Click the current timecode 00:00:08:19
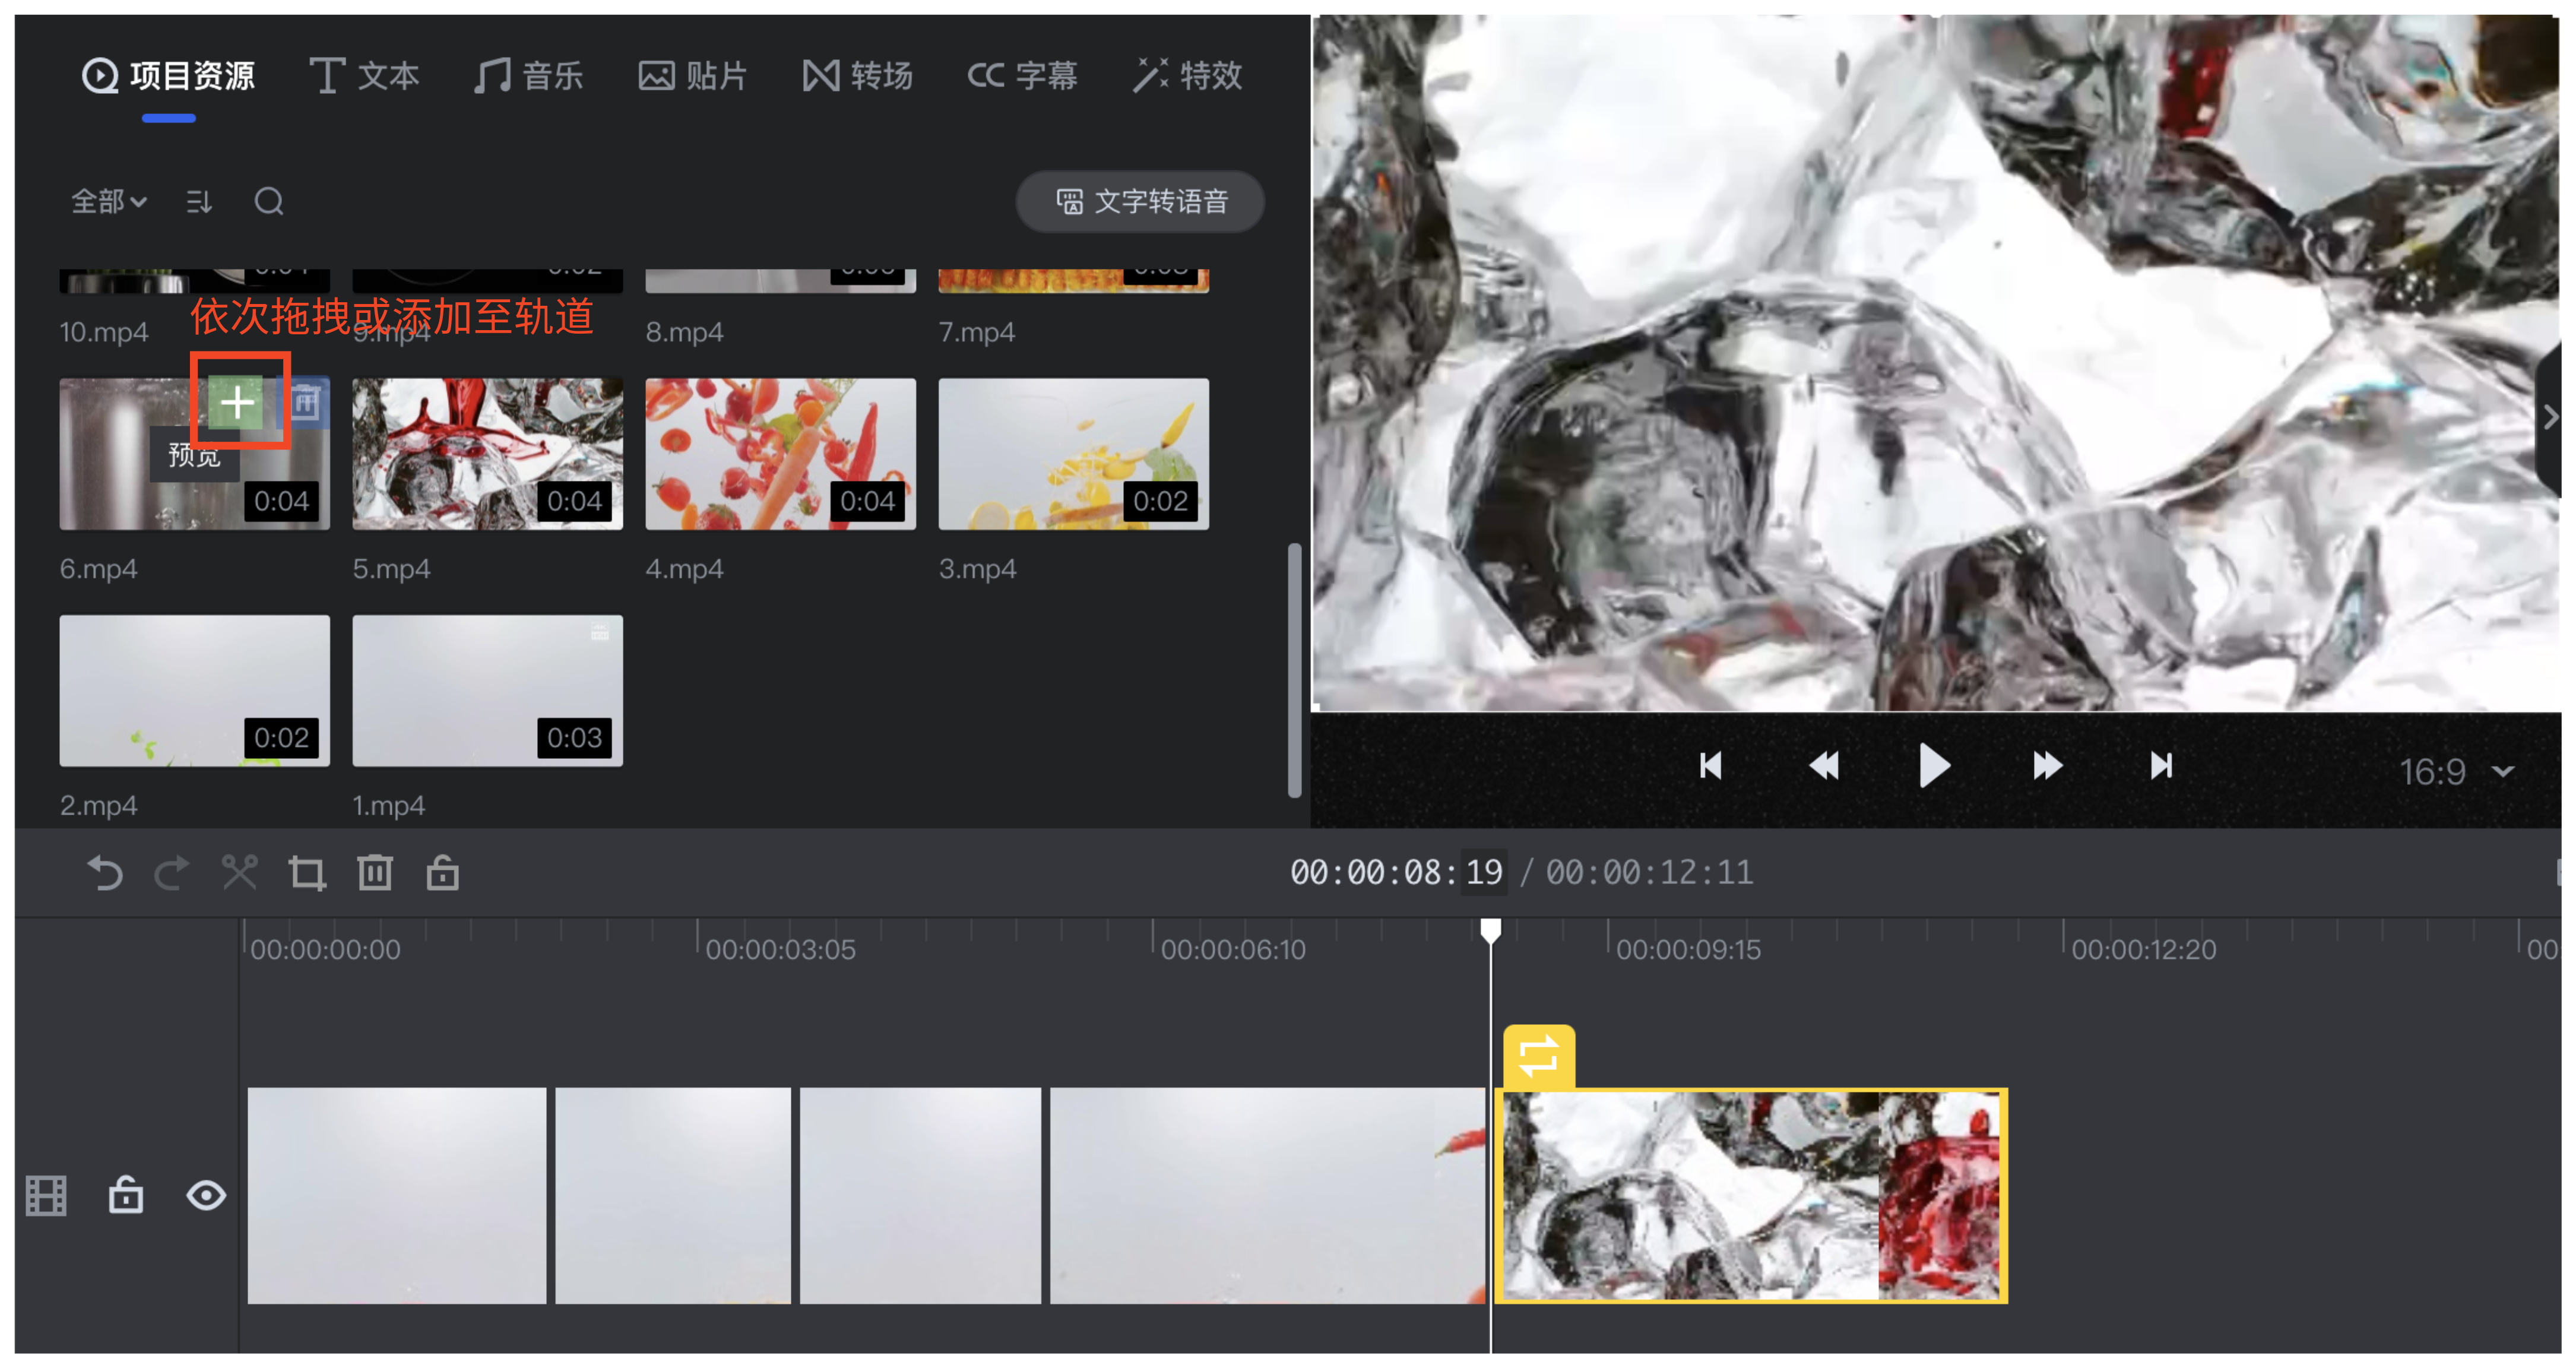Viewport: 2576px width, 1368px height. (1396, 872)
